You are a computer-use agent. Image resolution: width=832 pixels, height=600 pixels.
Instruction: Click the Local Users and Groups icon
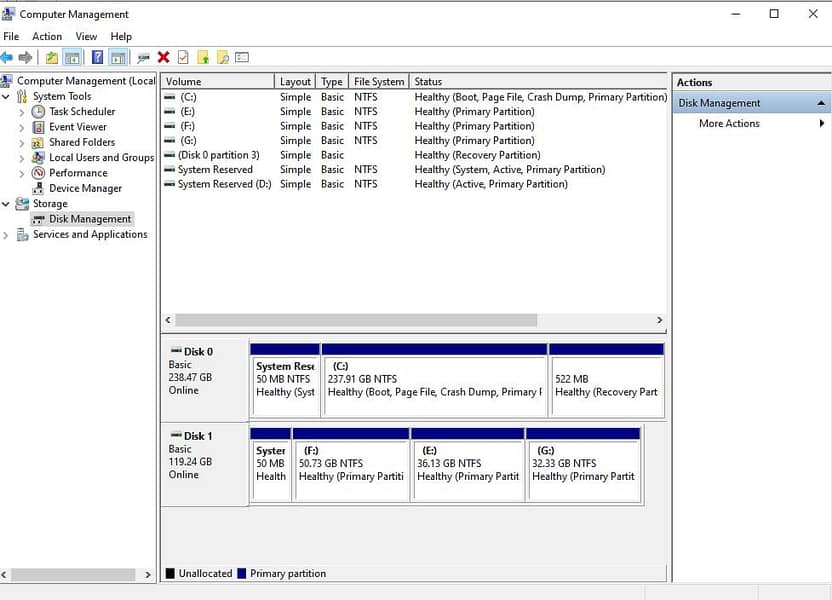tap(38, 158)
